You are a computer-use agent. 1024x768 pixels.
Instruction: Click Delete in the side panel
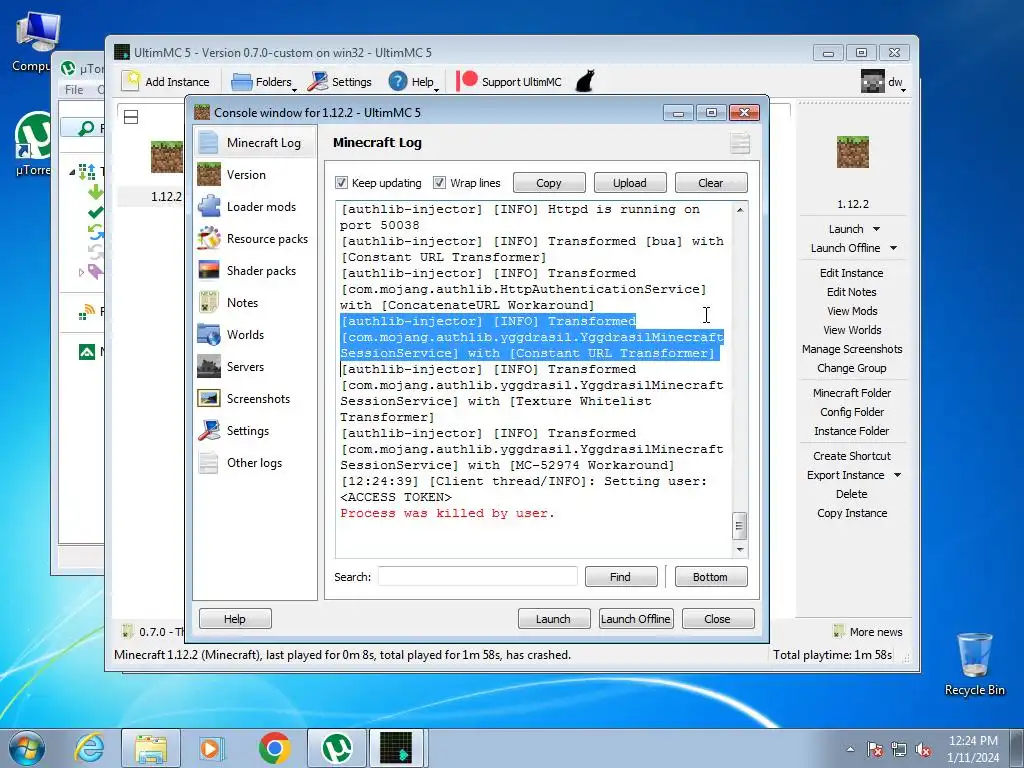852,494
